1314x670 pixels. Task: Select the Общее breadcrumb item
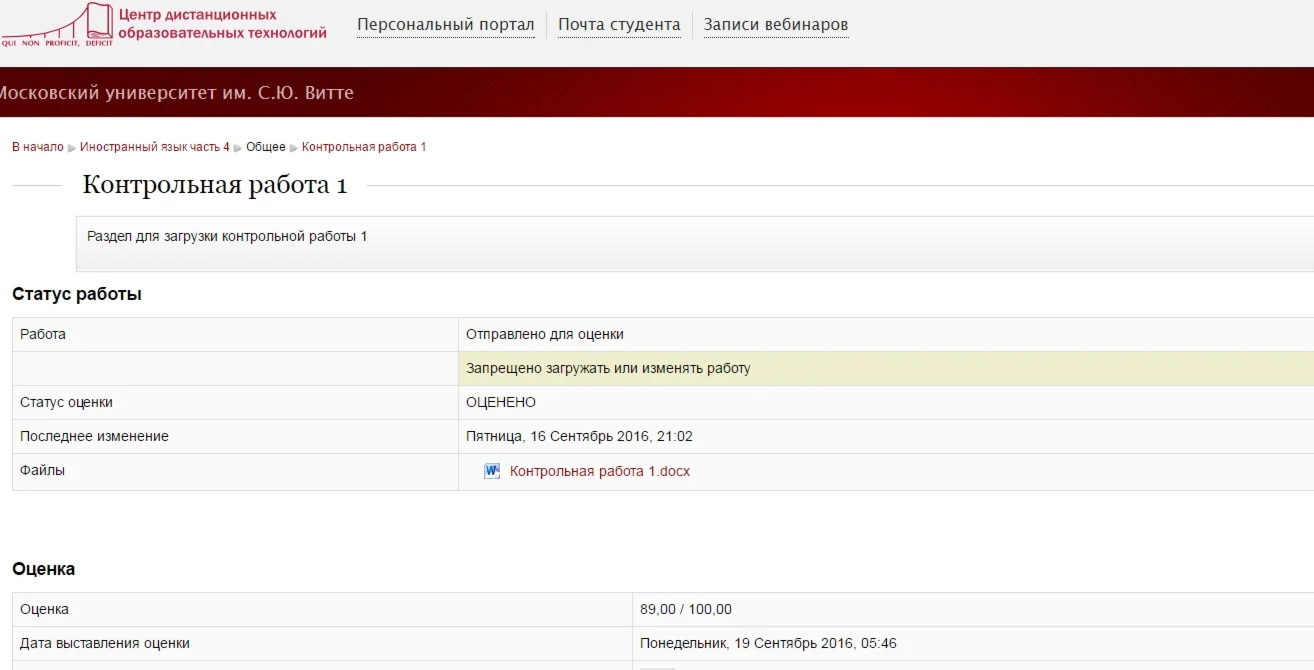click(266, 147)
